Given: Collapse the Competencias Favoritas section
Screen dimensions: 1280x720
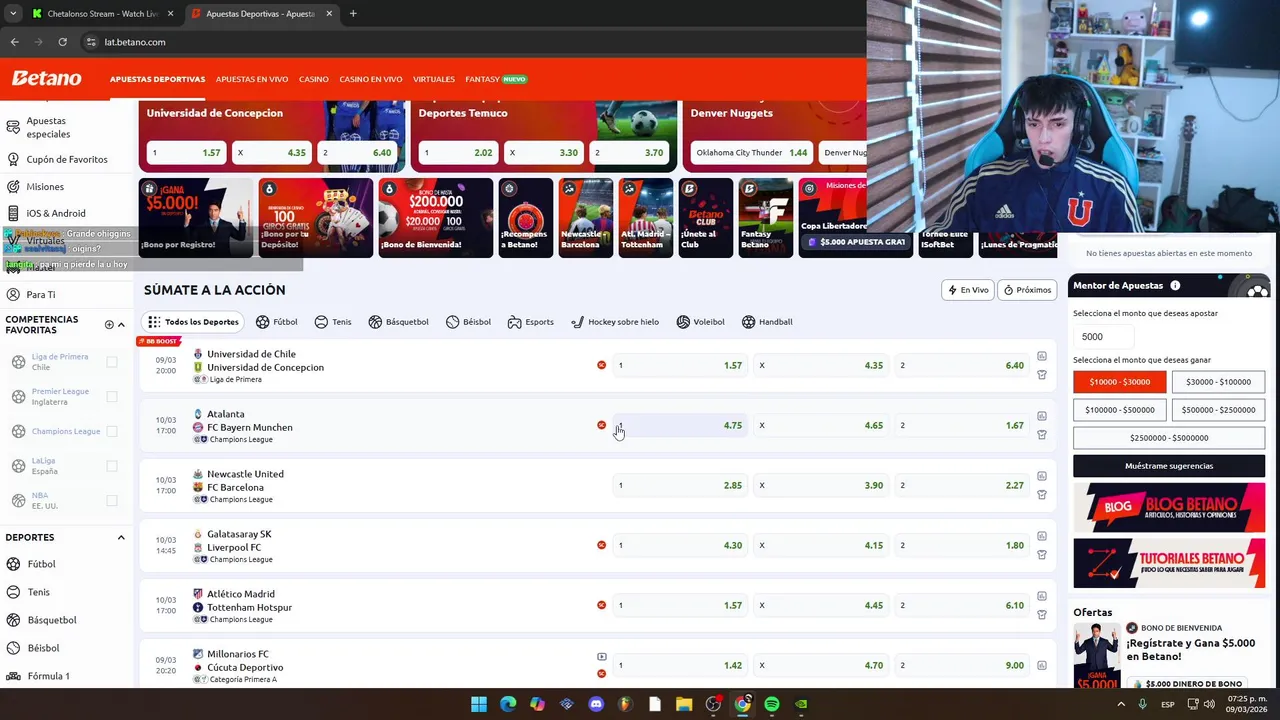Looking at the screenshot, I should (x=121, y=325).
